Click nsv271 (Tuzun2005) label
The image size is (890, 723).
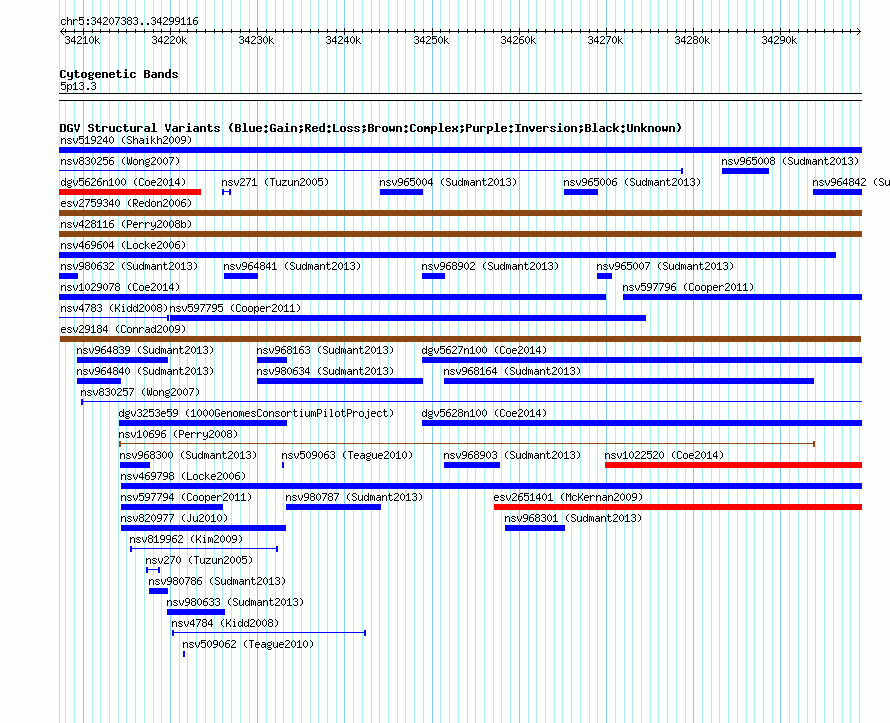point(275,182)
